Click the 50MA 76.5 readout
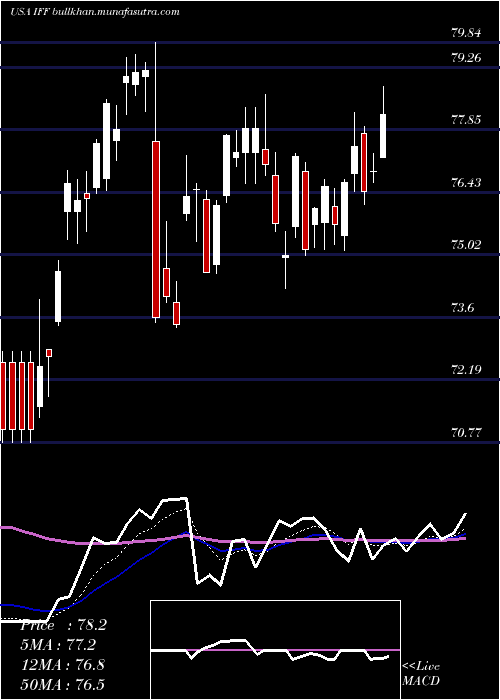Image resolution: width=500 pixels, height=700 pixels. [62, 684]
